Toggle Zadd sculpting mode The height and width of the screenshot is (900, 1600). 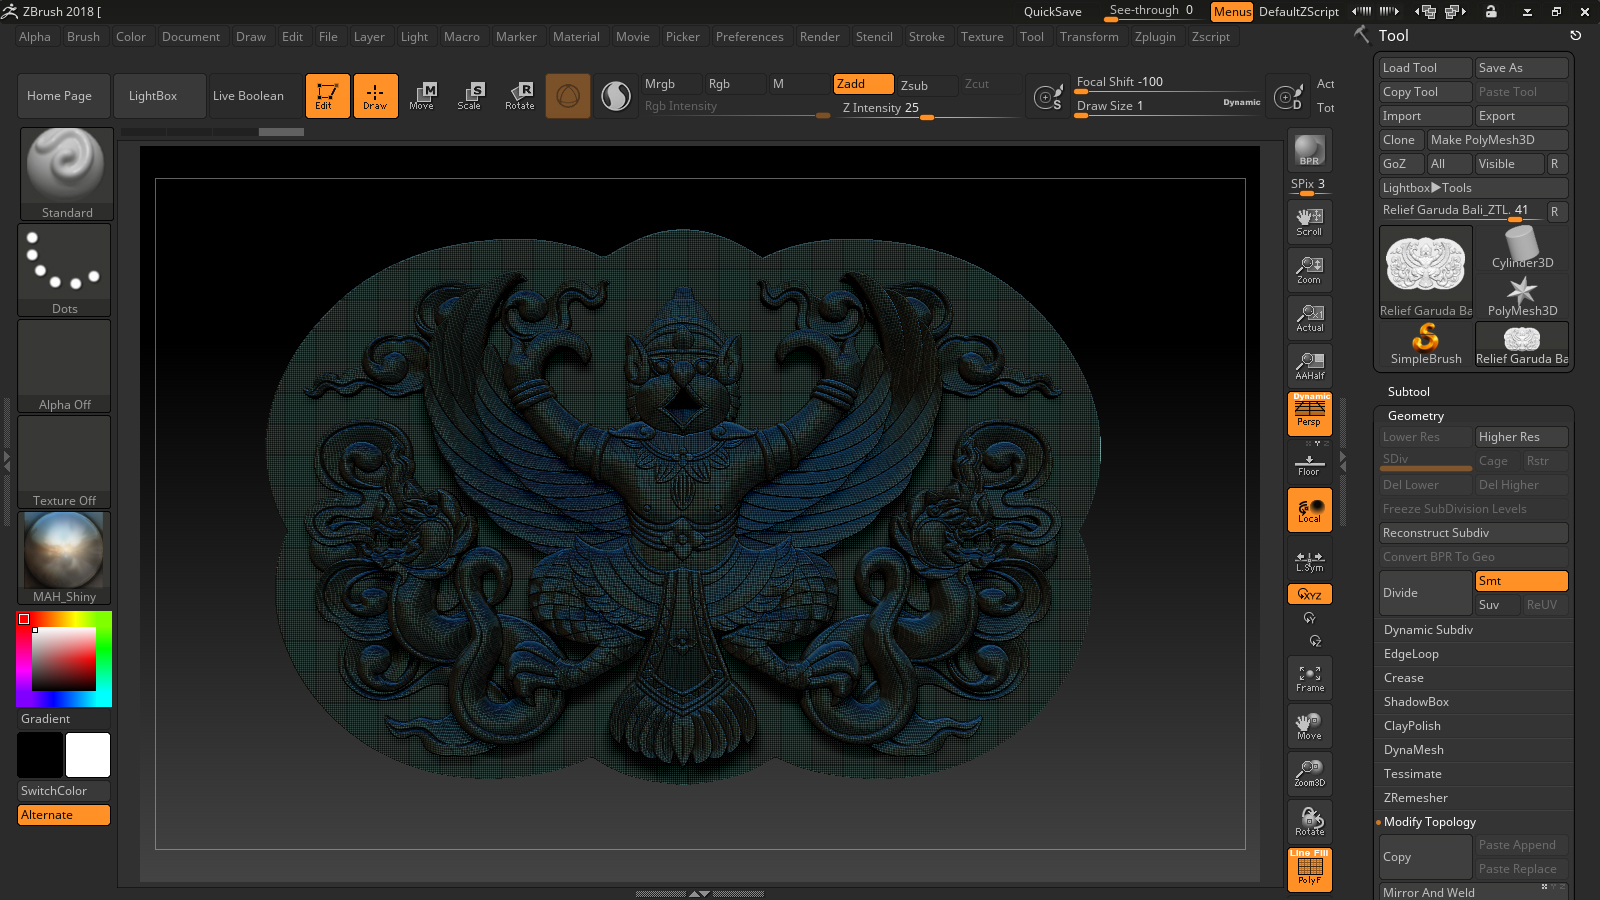coord(862,84)
